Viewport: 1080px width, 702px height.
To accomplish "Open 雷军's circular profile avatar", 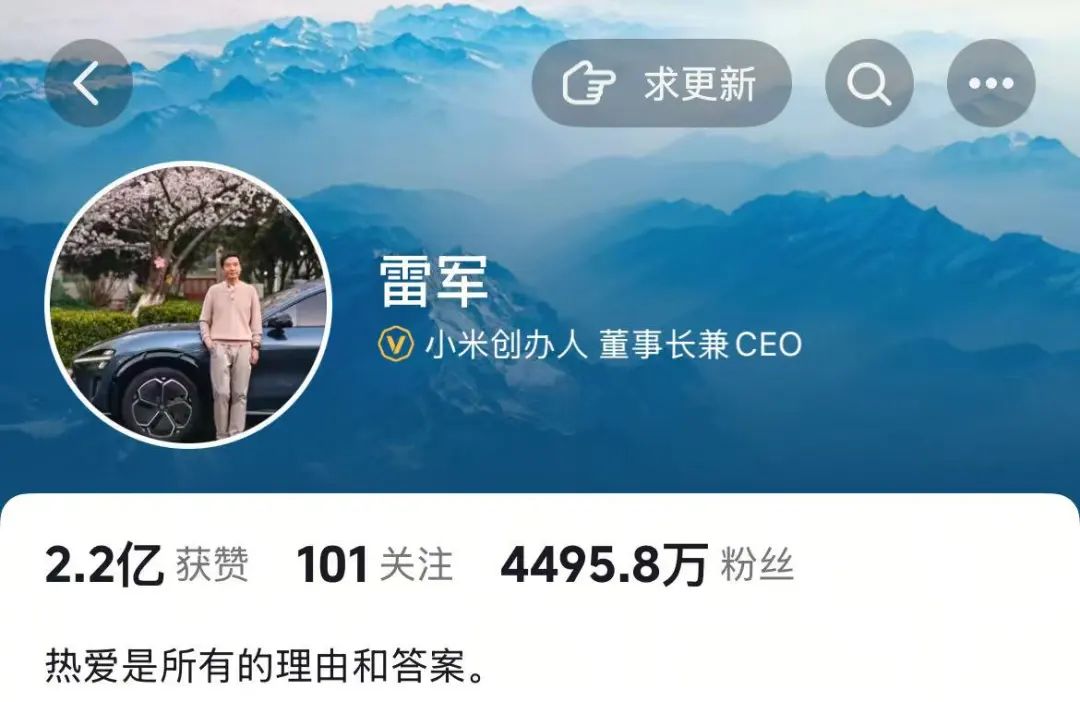I will tap(189, 305).
